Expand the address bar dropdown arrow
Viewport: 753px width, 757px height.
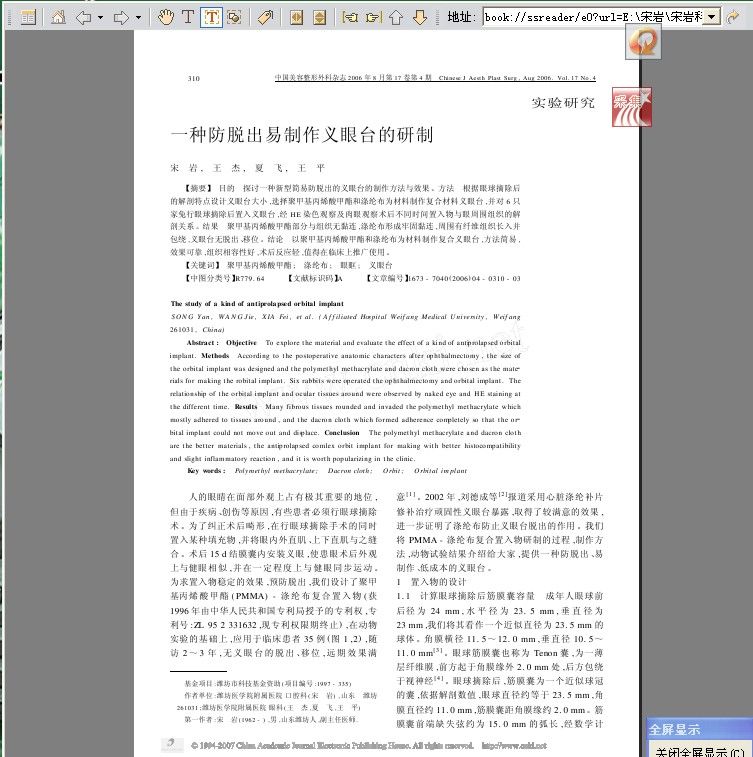pos(711,17)
